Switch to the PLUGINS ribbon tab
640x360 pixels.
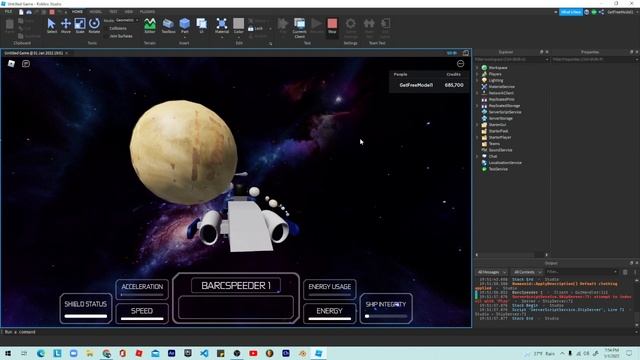(147, 12)
